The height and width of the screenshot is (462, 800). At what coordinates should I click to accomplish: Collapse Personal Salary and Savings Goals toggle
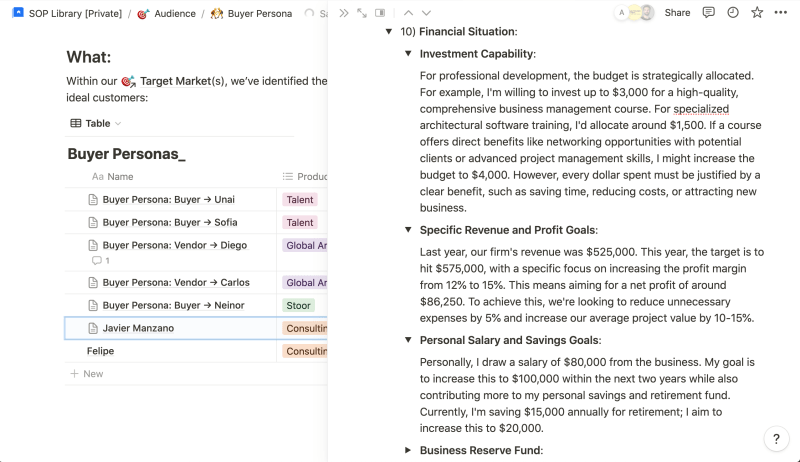pyautogui.click(x=408, y=340)
